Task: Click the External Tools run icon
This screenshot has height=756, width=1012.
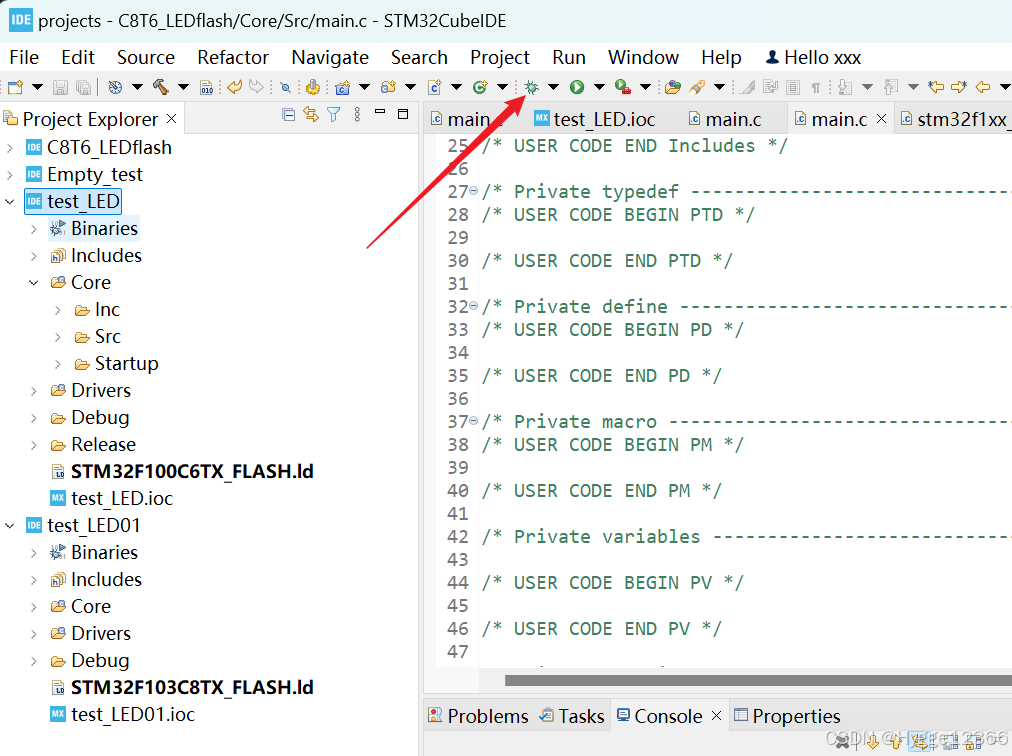Action: click(x=623, y=87)
